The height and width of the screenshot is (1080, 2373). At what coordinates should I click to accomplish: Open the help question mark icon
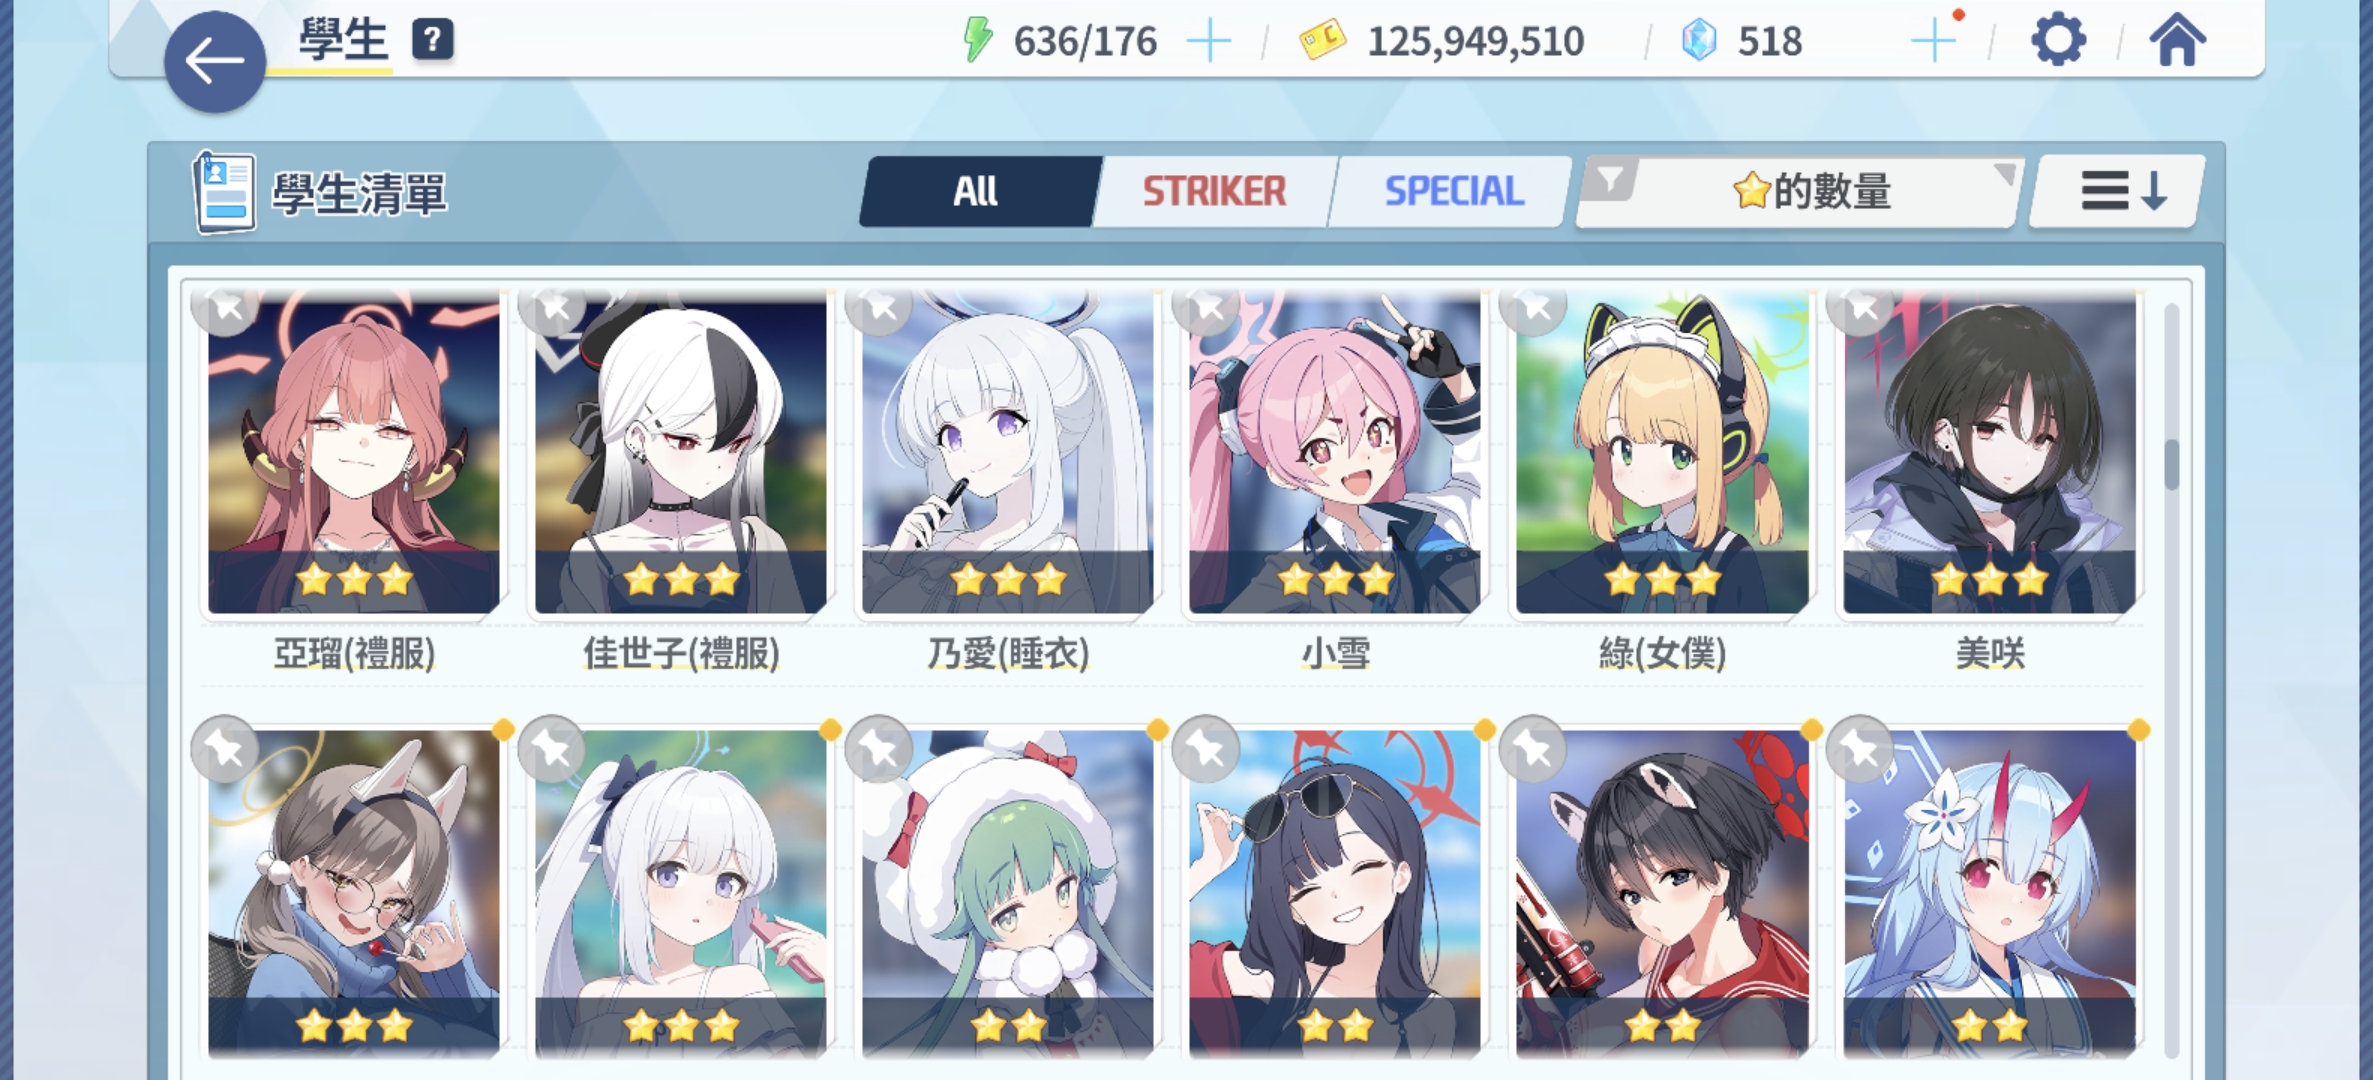coord(432,40)
